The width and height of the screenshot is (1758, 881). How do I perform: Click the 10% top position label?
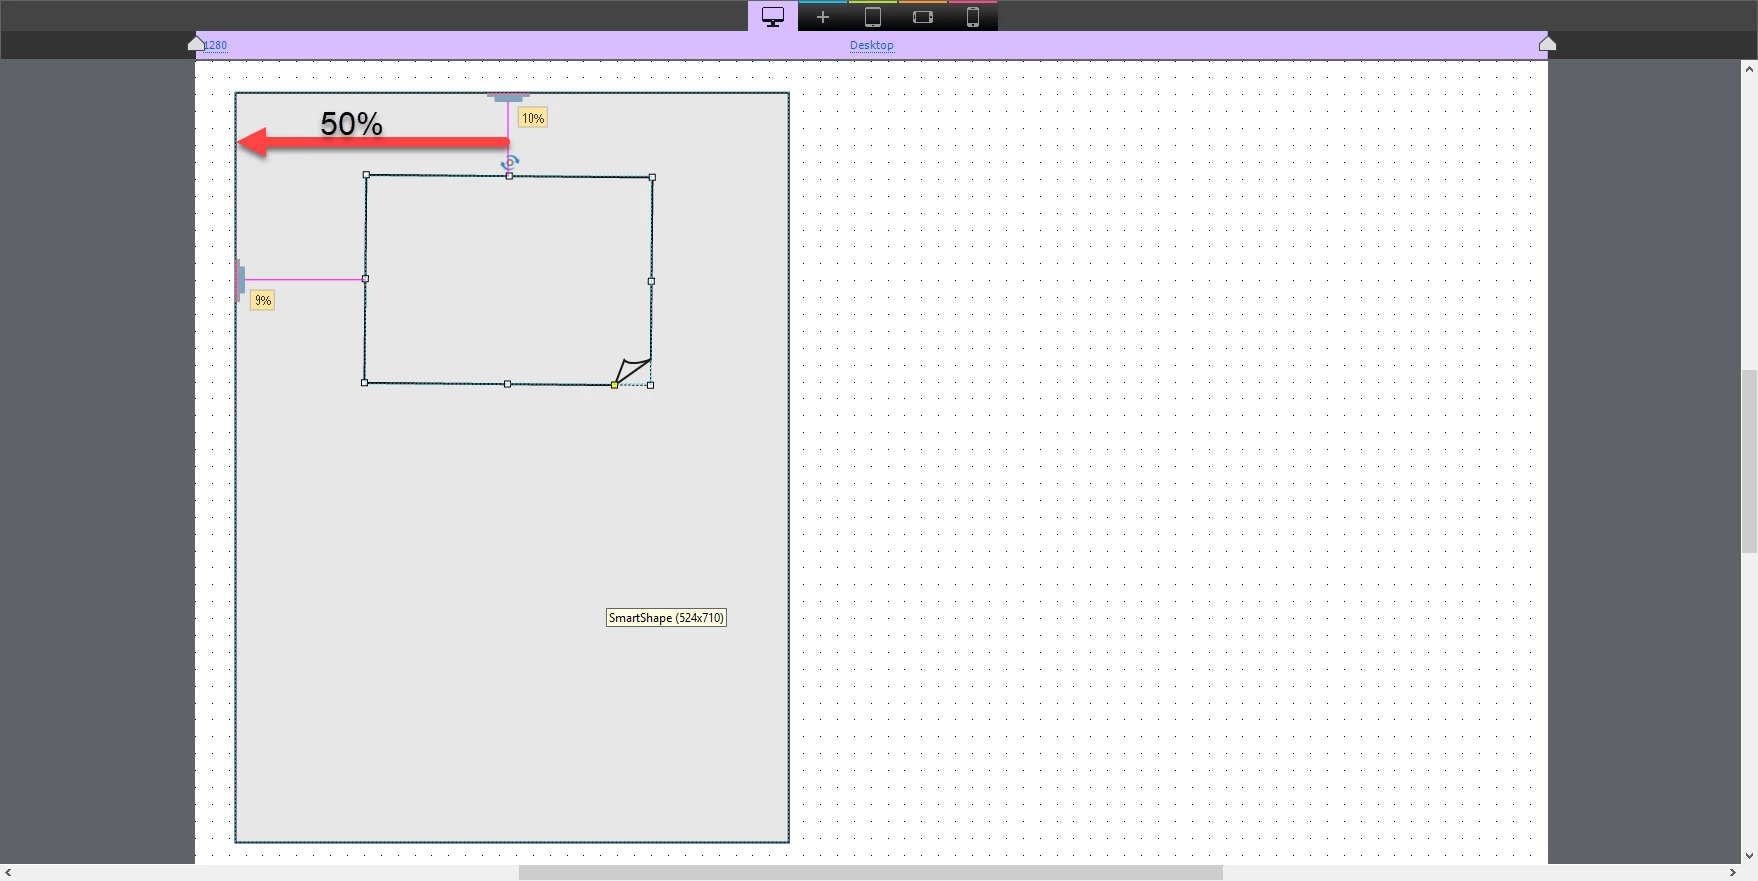[533, 118]
